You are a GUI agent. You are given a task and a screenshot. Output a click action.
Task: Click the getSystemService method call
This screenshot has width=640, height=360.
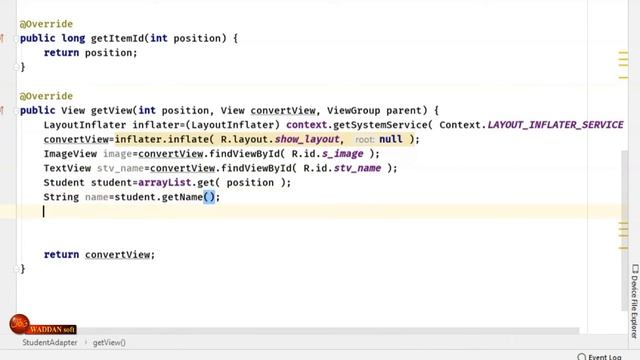point(380,125)
